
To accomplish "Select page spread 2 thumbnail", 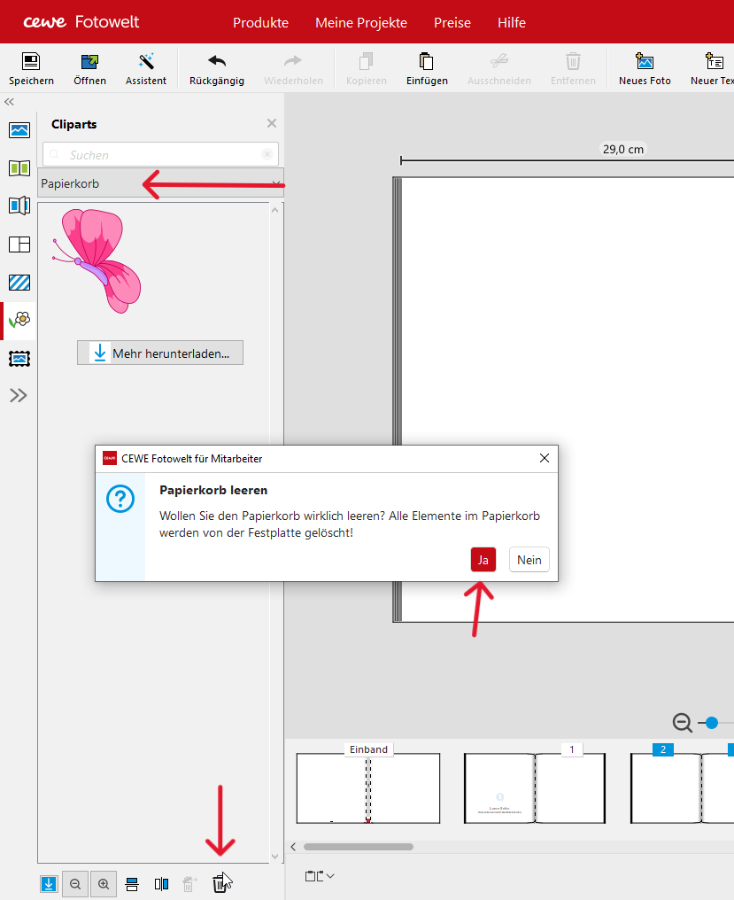I will point(682,788).
